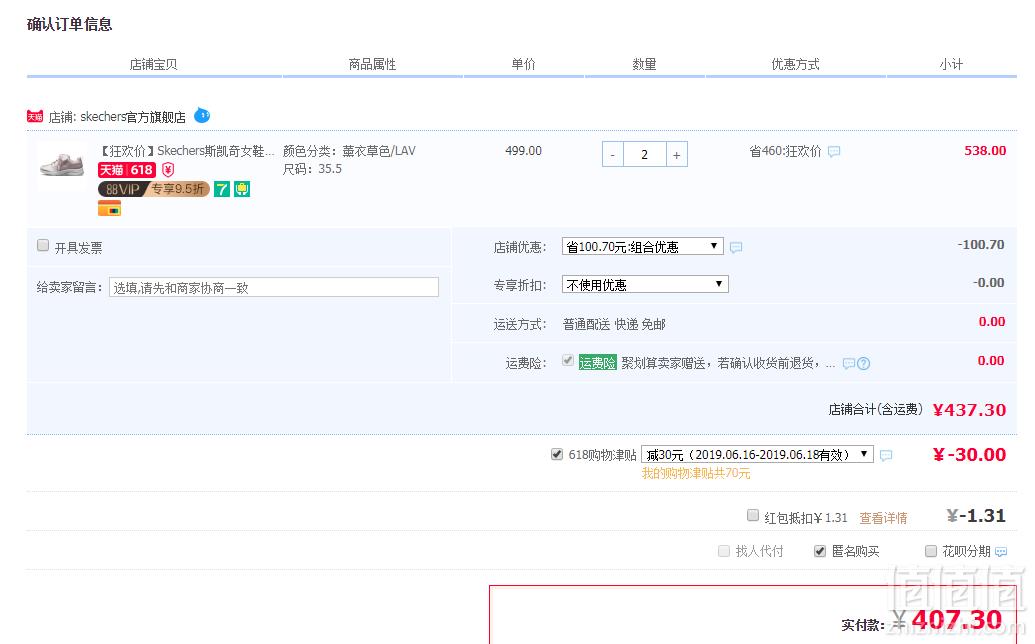Open the info bubble beside 省460:狂欢价
1035x644 pixels.
[x=834, y=152]
